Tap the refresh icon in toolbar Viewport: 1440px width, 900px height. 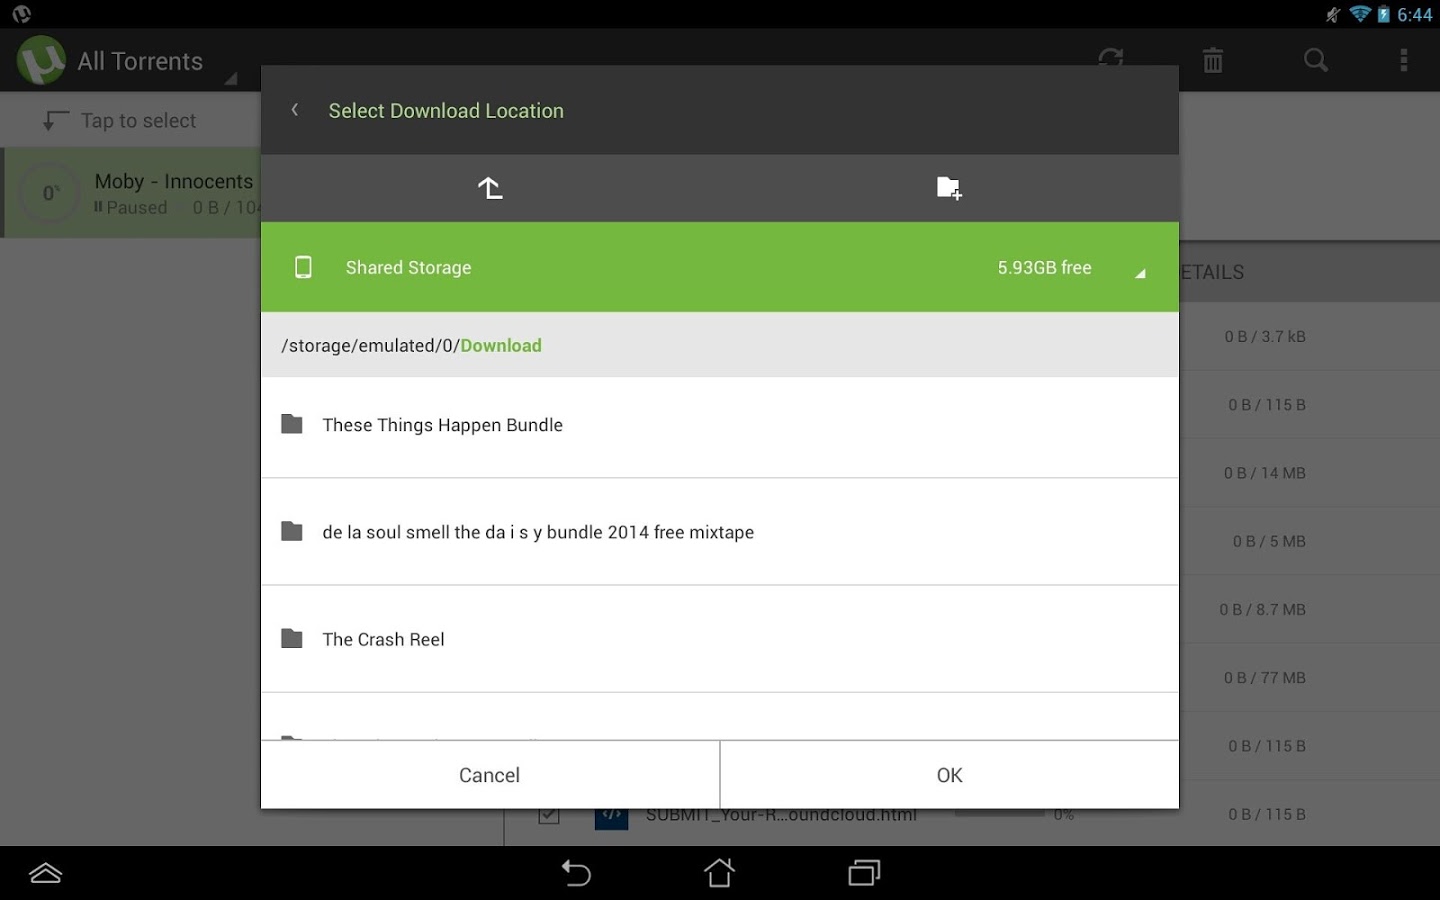tap(1111, 60)
